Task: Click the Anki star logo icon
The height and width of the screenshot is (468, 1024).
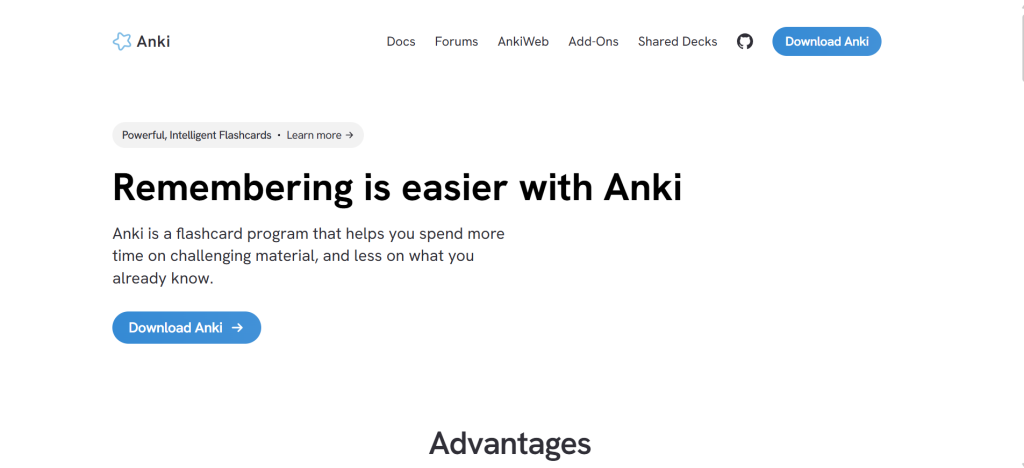Action: point(122,41)
